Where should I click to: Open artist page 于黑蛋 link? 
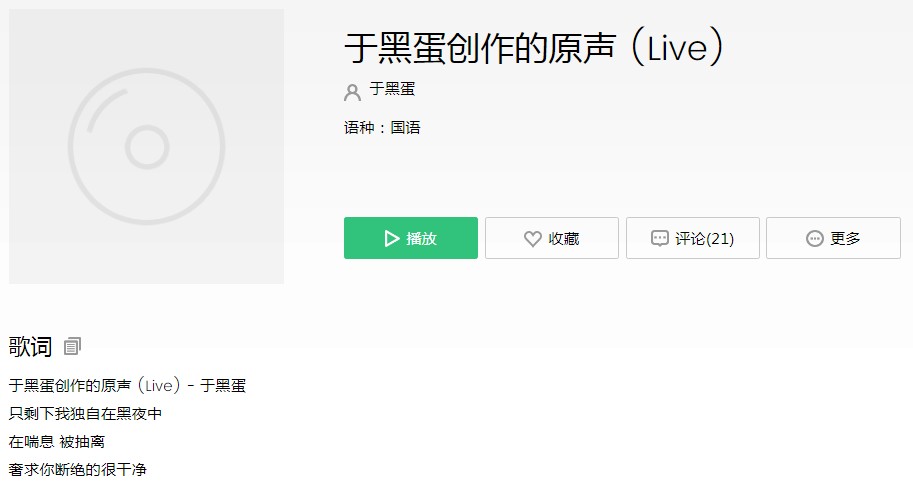click(392, 89)
